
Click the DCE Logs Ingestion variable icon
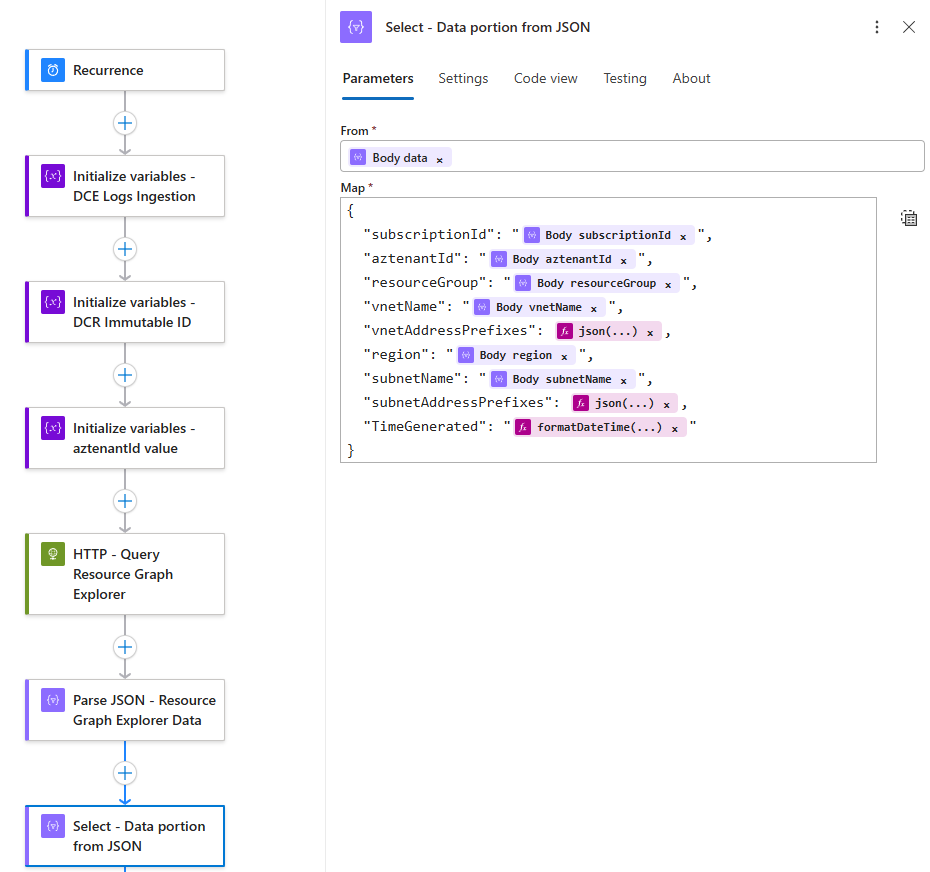tap(53, 177)
